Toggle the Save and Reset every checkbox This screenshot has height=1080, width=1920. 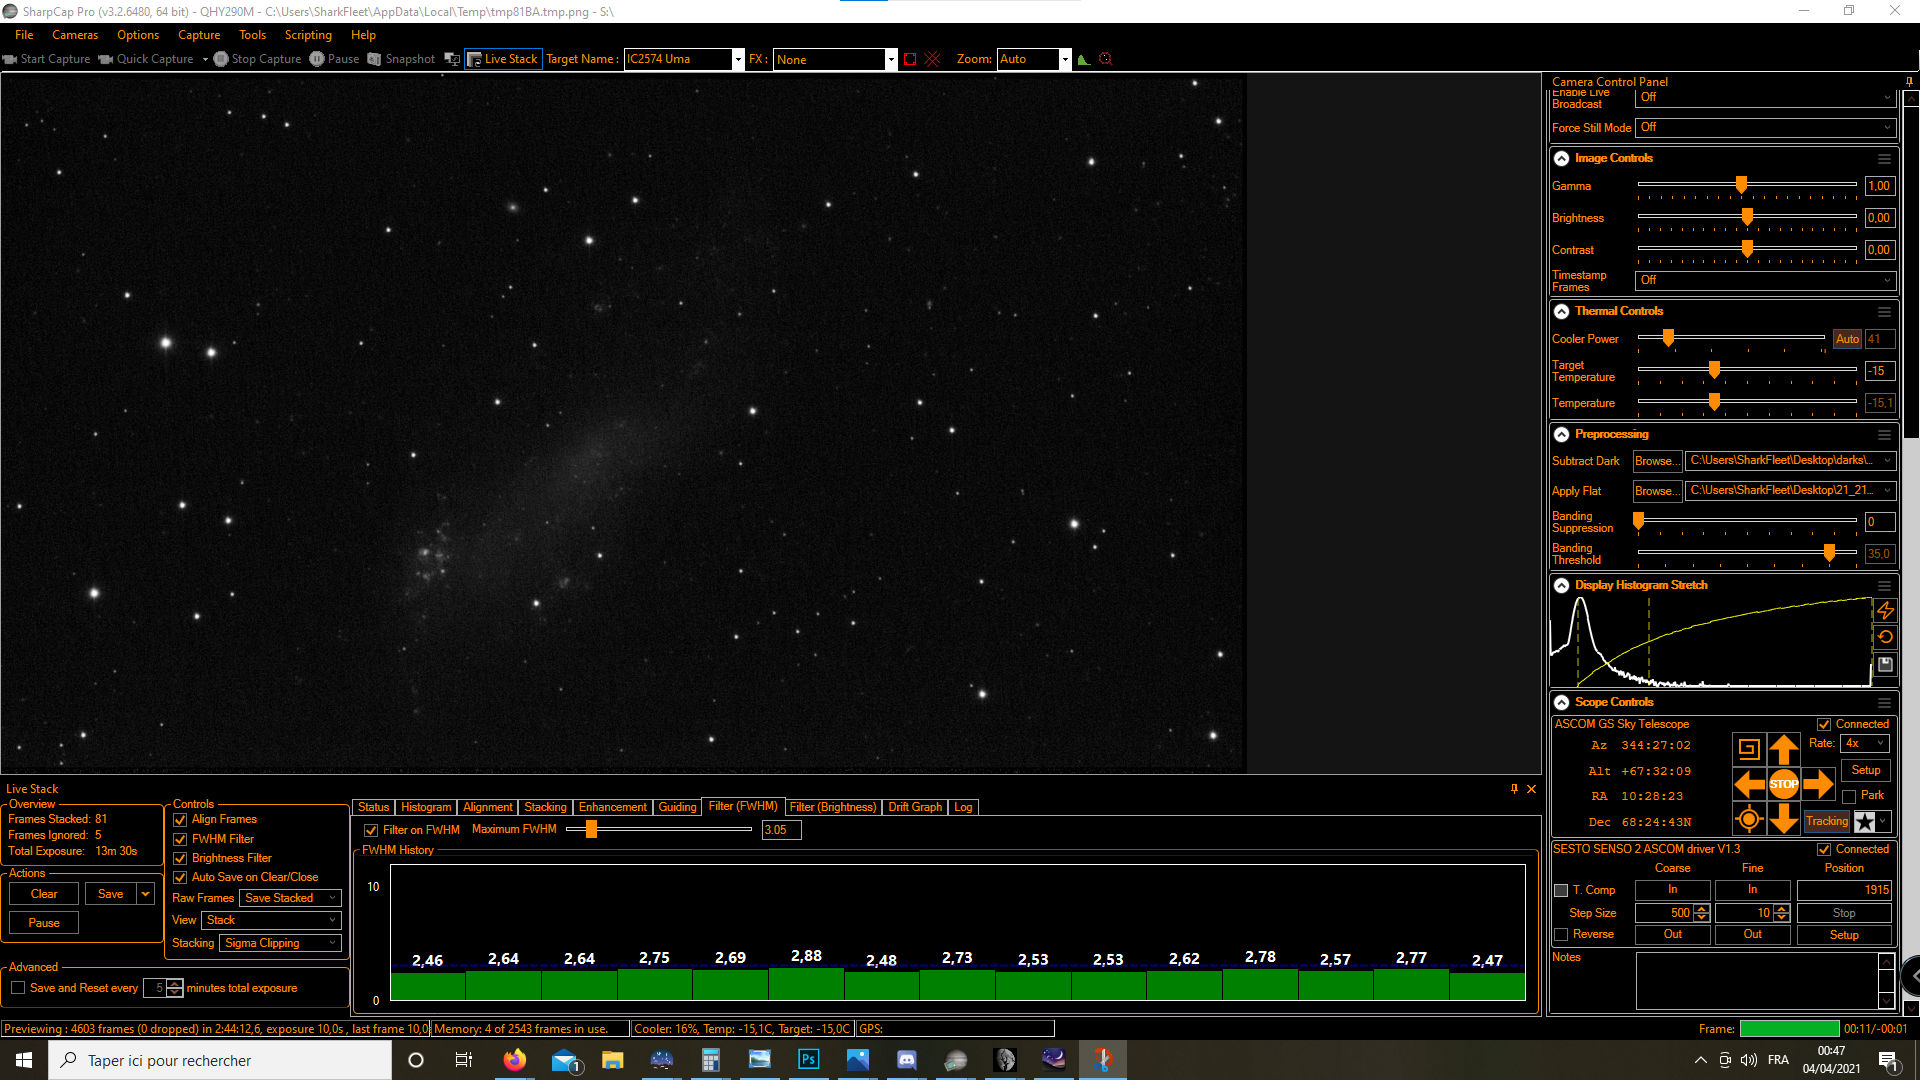[18, 988]
